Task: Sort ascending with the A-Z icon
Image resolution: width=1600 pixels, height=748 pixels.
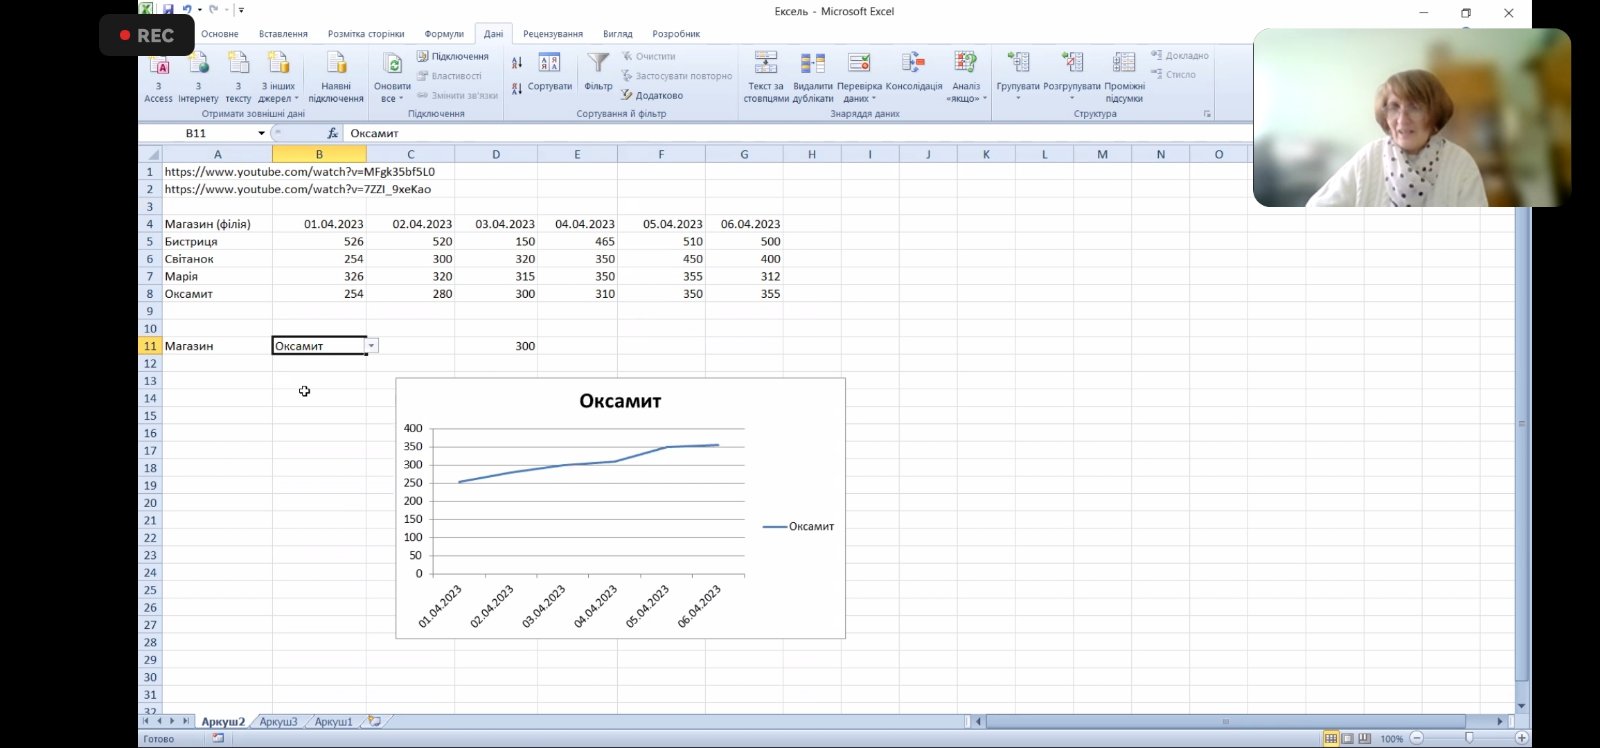Action: (517, 63)
